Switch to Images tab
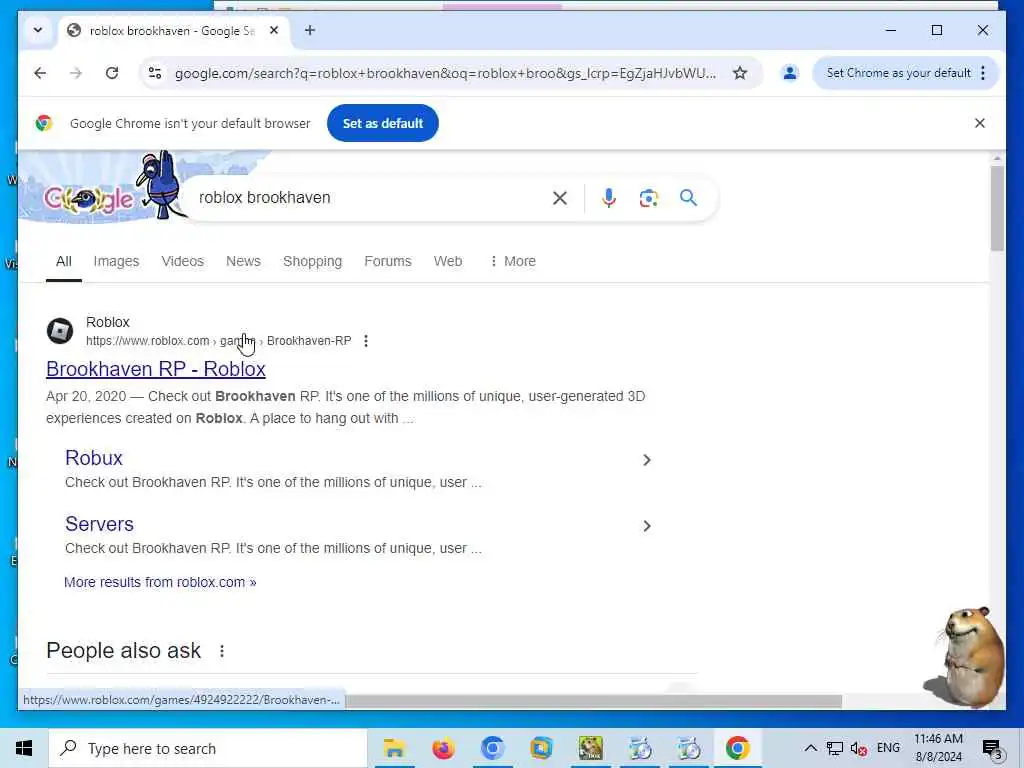Image resolution: width=1024 pixels, height=768 pixels. point(116,261)
